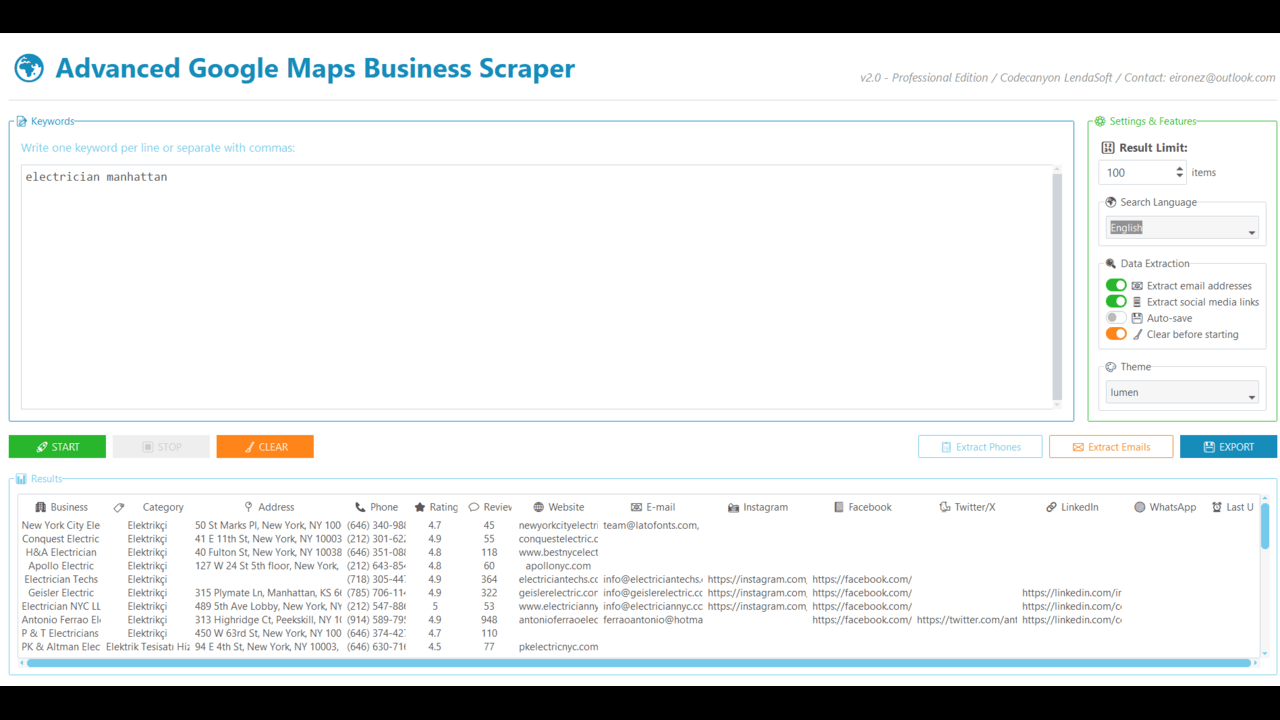Disable the Extract email addresses toggle
Screen dimensions: 1280x720
click(1116, 285)
